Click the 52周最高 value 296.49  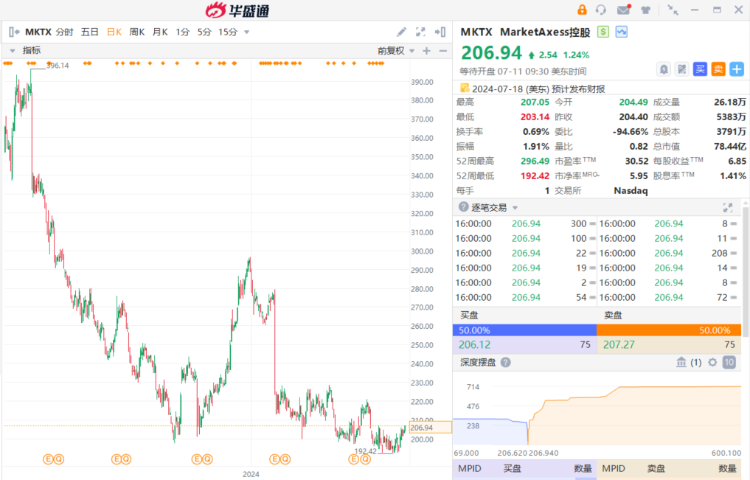535,161
